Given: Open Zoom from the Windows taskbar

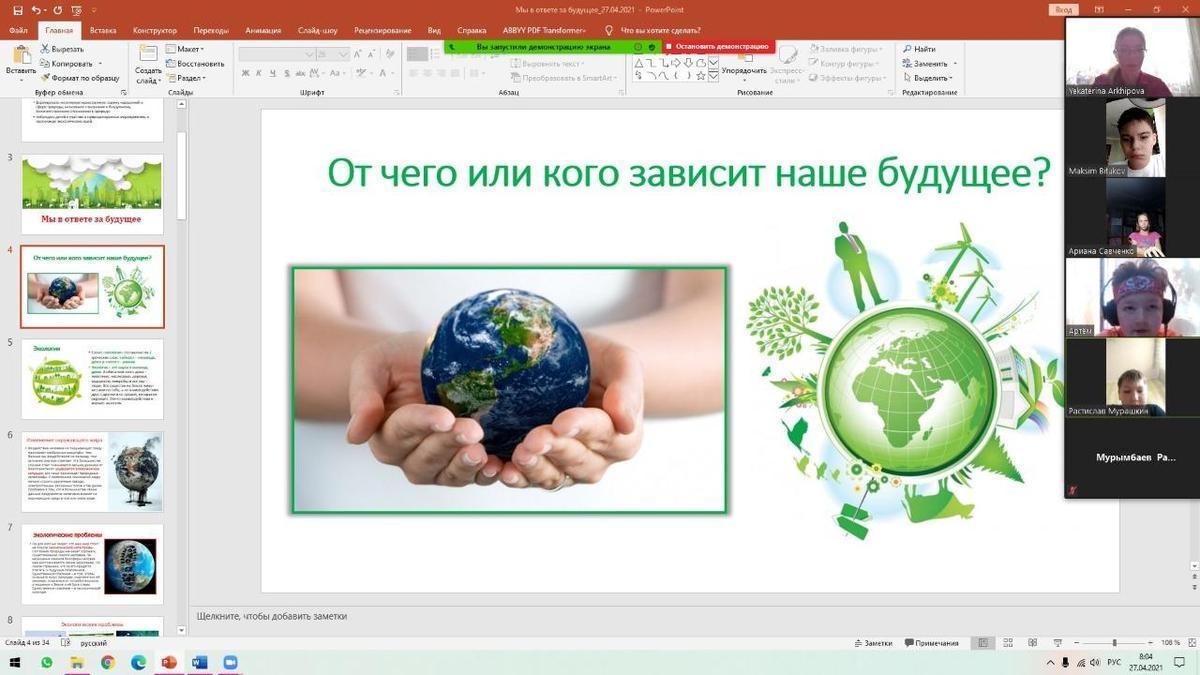Looking at the screenshot, I should tap(230, 662).
